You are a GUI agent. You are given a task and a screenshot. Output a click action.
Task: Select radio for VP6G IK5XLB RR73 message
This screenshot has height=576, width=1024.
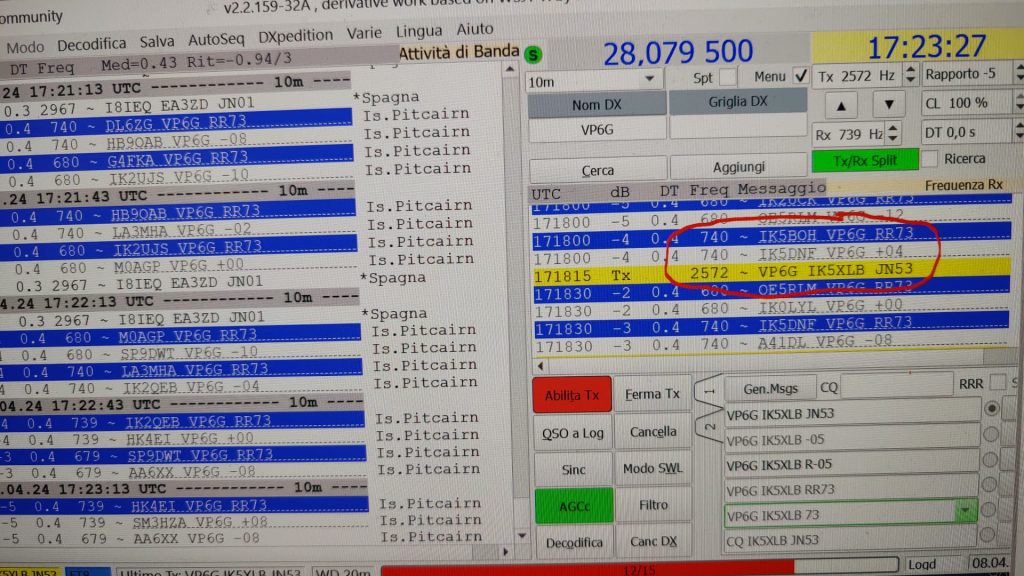pos(989,485)
